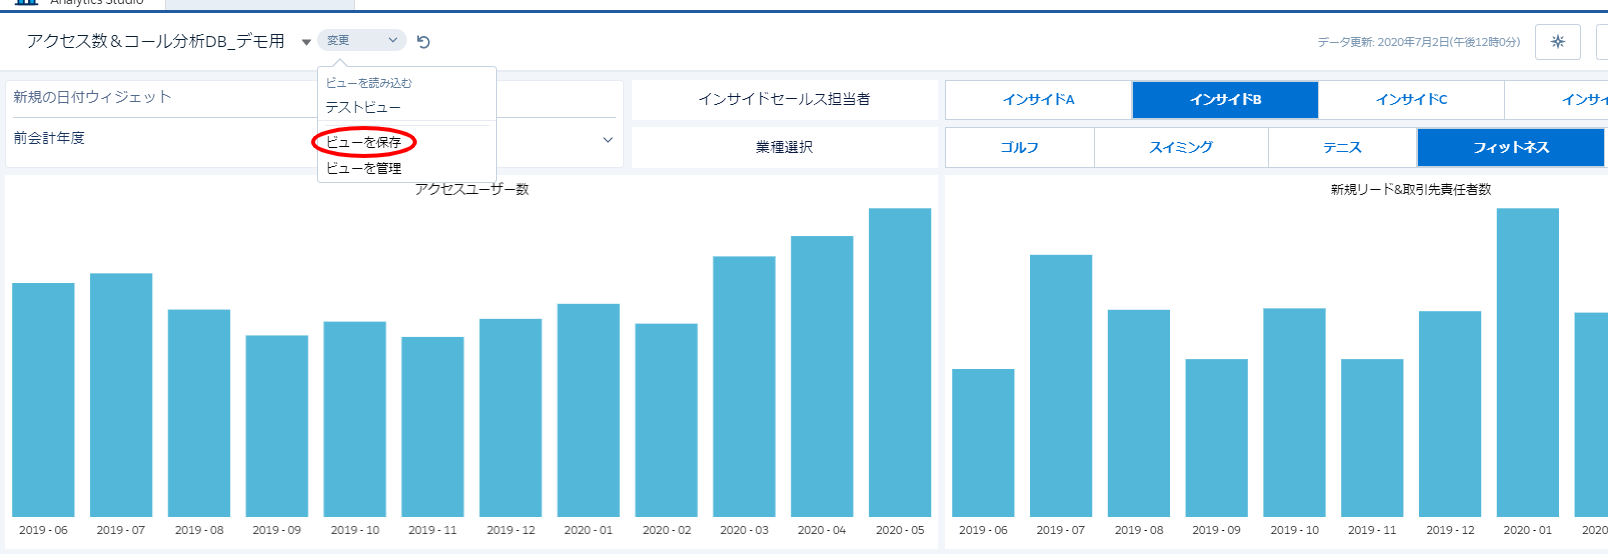
Task: Click the アクセス数＆コール分析DB_デモ用 dashboard title
Action: coord(156,41)
